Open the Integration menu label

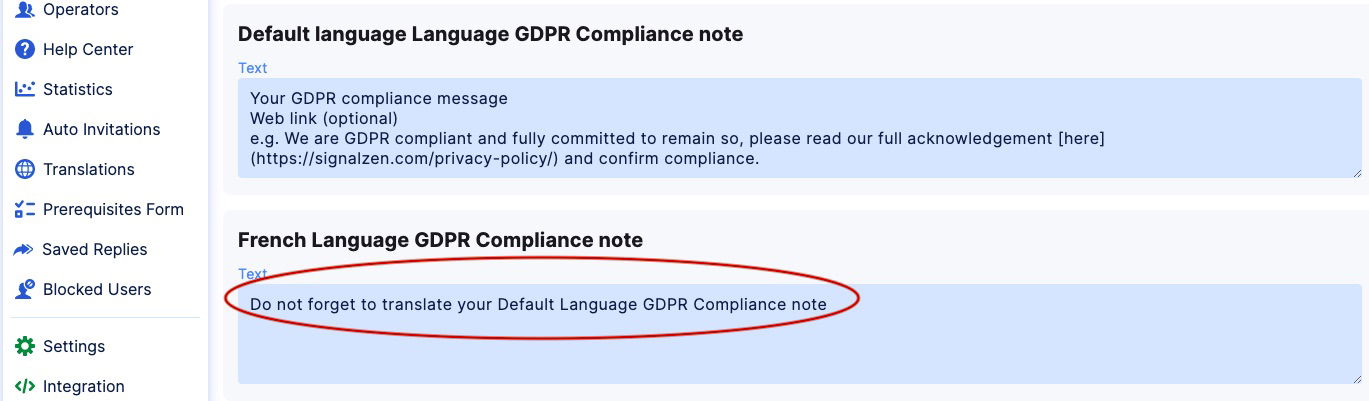(84, 387)
